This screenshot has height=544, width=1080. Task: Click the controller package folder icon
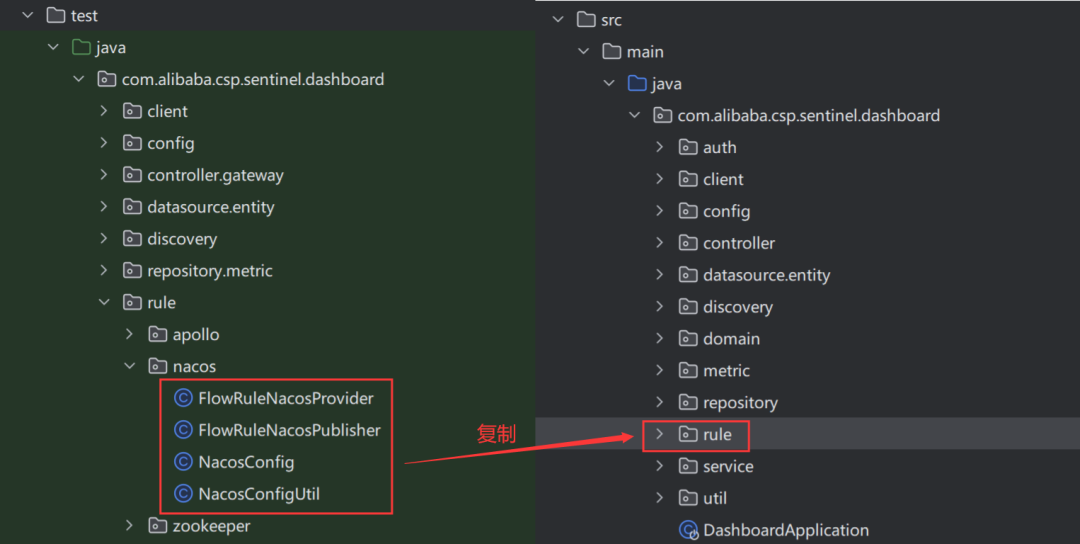[688, 242]
